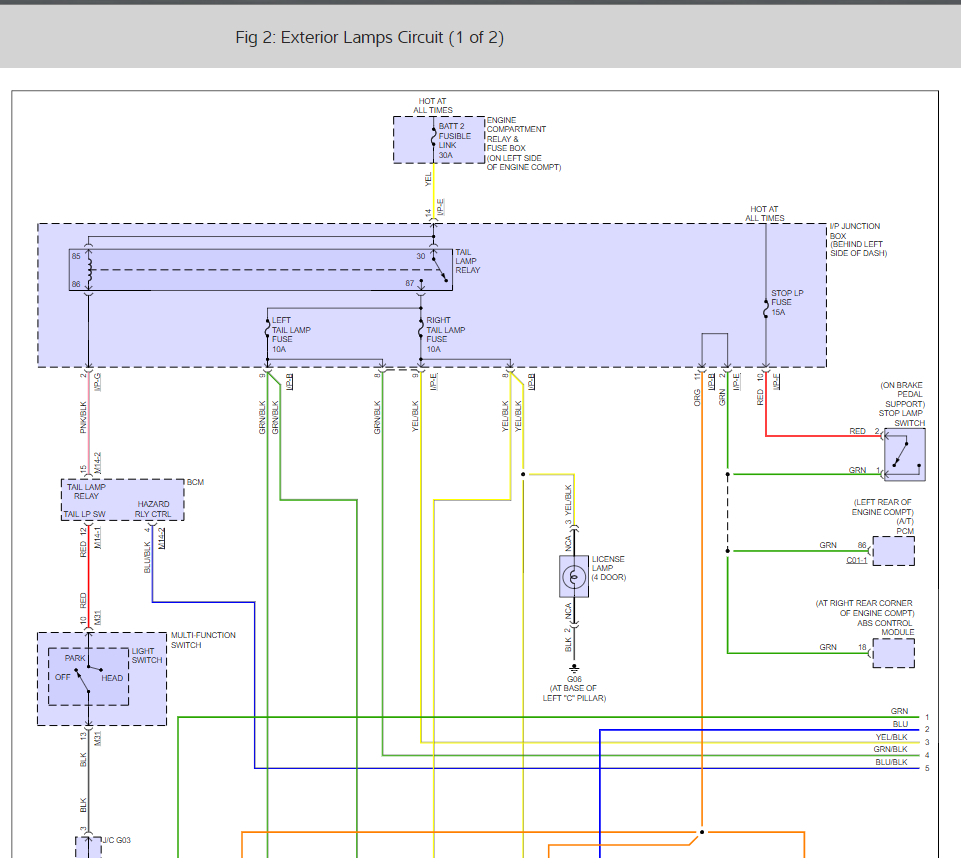Click the BLU/BLK wire label at output 5

[890, 762]
